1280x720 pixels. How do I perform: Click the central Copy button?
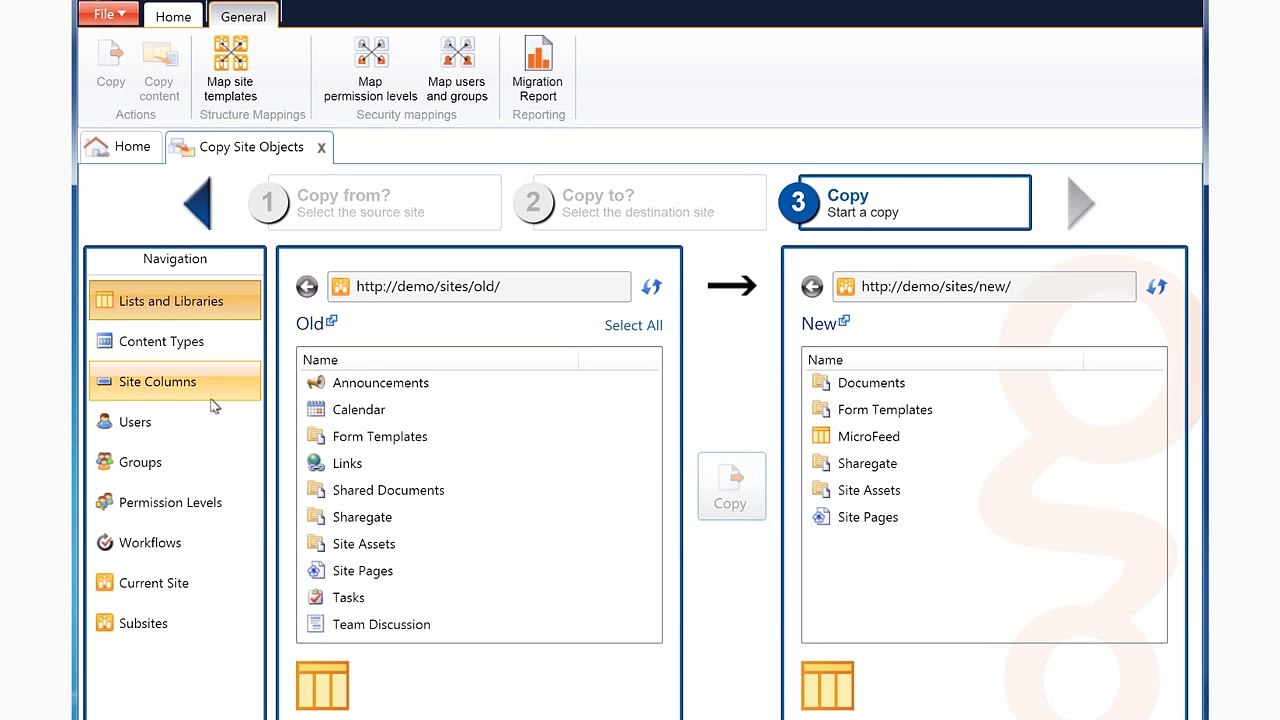click(x=731, y=486)
